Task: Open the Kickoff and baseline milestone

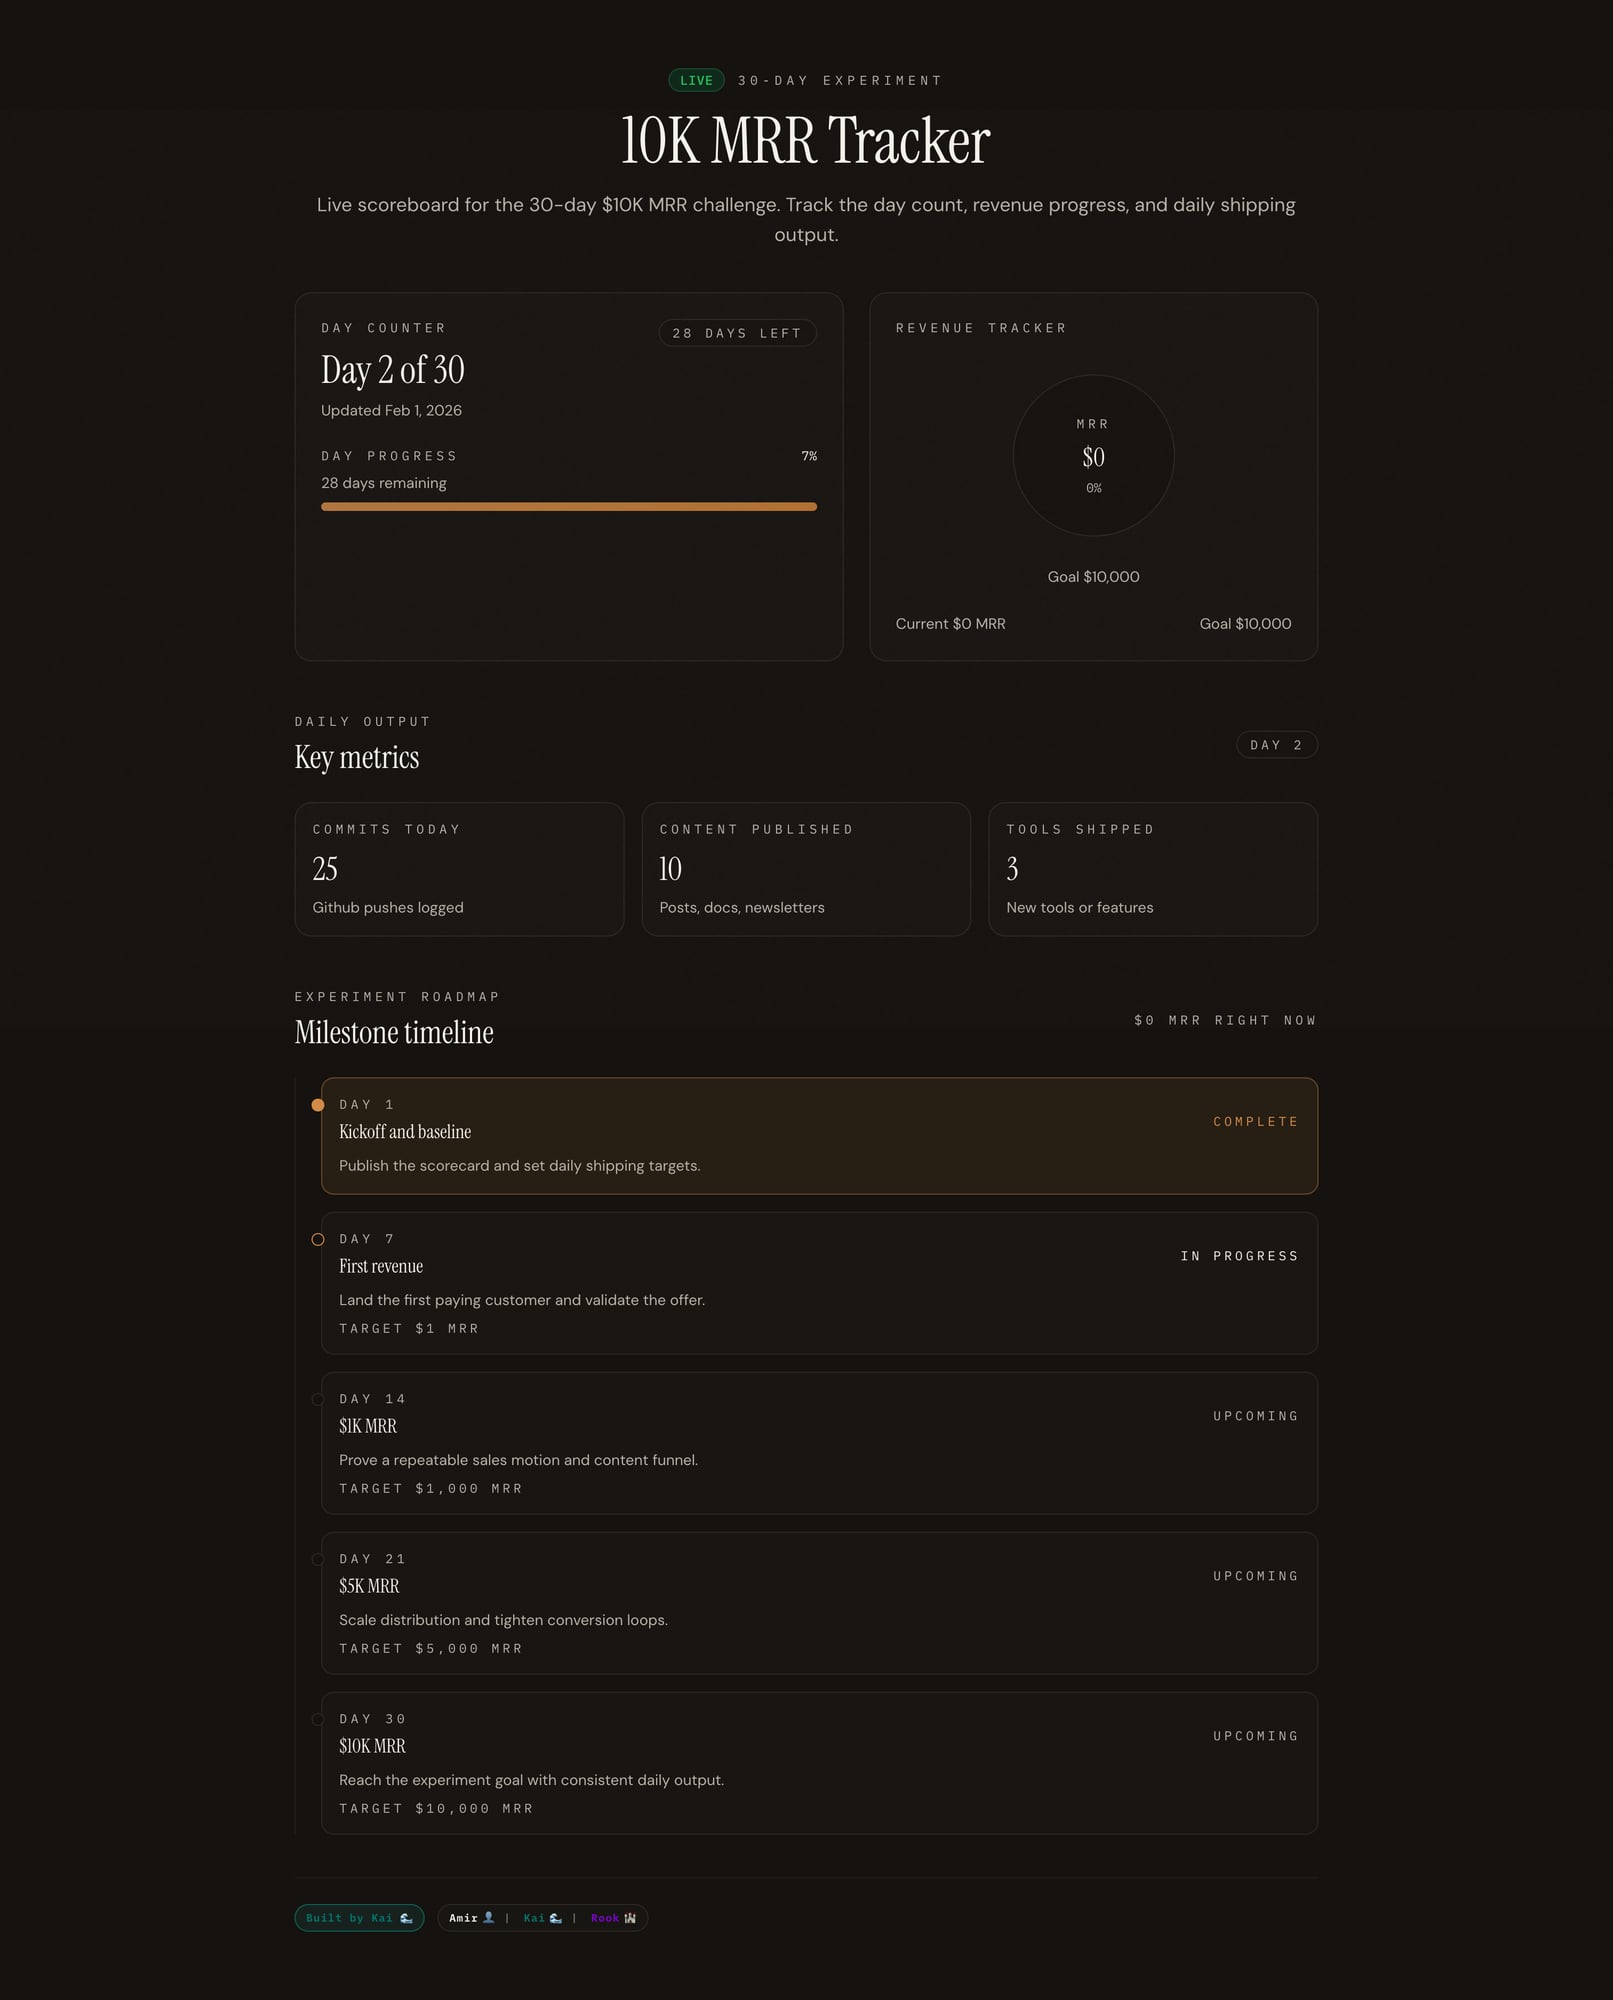Action: pos(819,1136)
